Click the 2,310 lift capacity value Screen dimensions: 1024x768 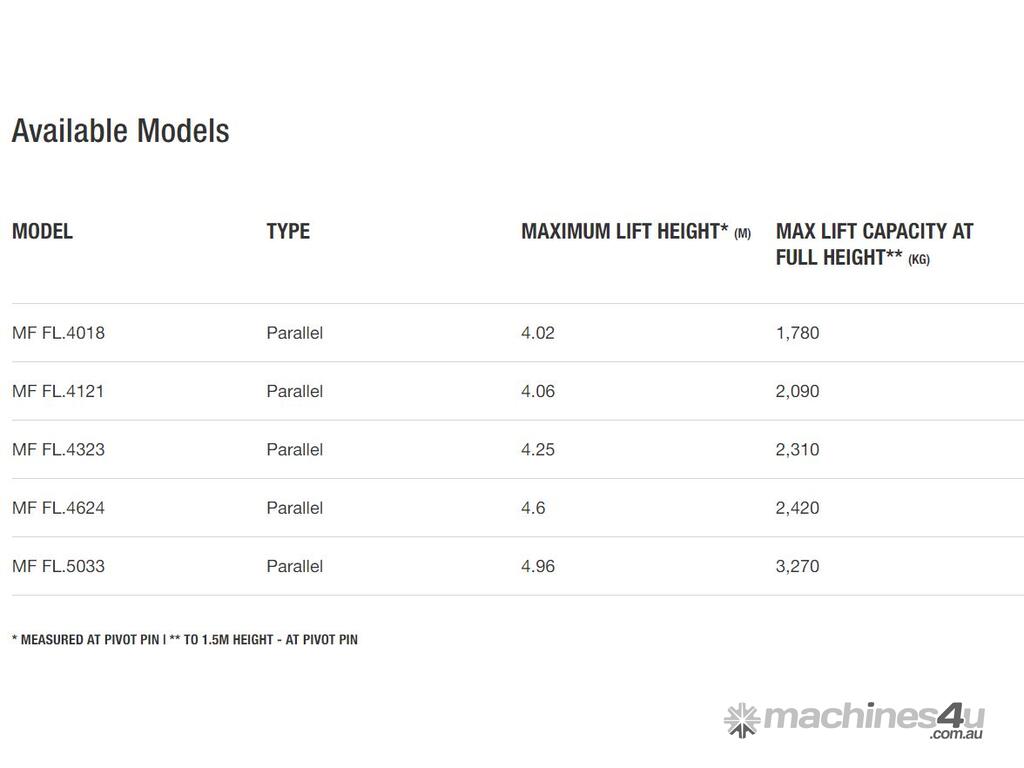click(797, 449)
